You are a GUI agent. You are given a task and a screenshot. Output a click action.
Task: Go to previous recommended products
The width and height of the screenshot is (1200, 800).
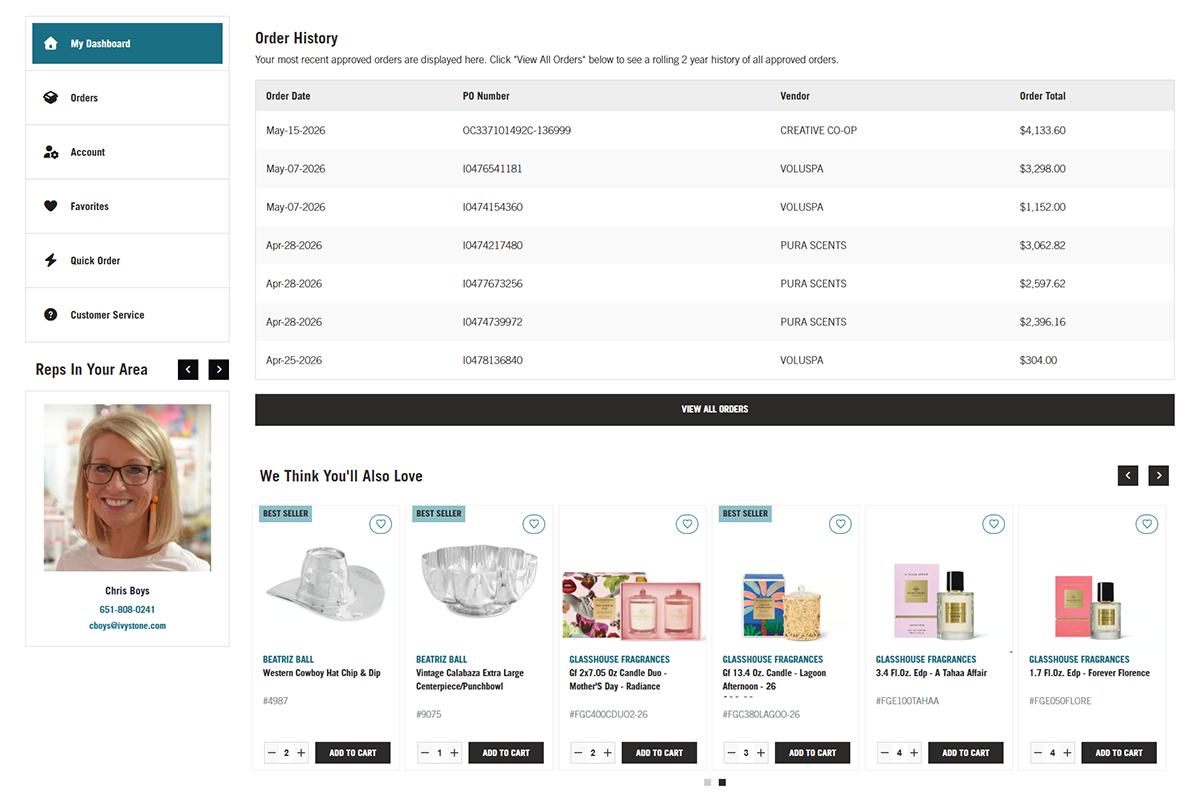coord(1128,476)
